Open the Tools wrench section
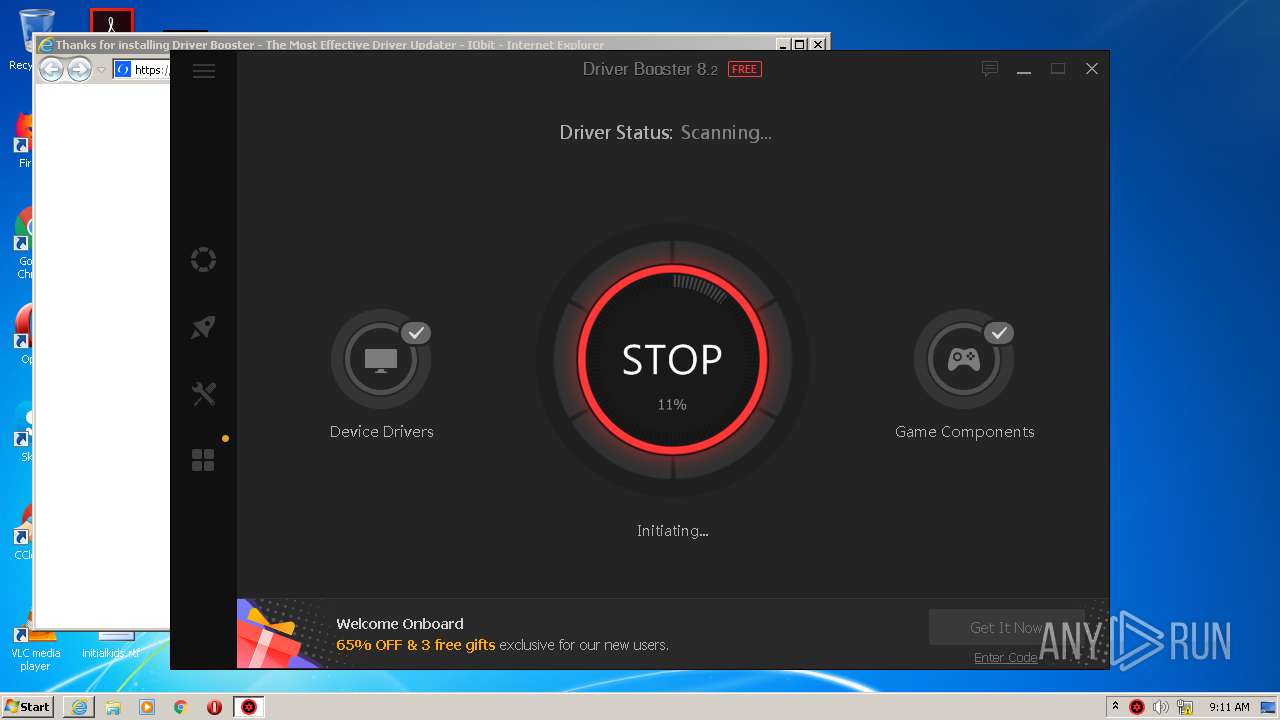Screen dimensions: 1280x720 pos(203,394)
